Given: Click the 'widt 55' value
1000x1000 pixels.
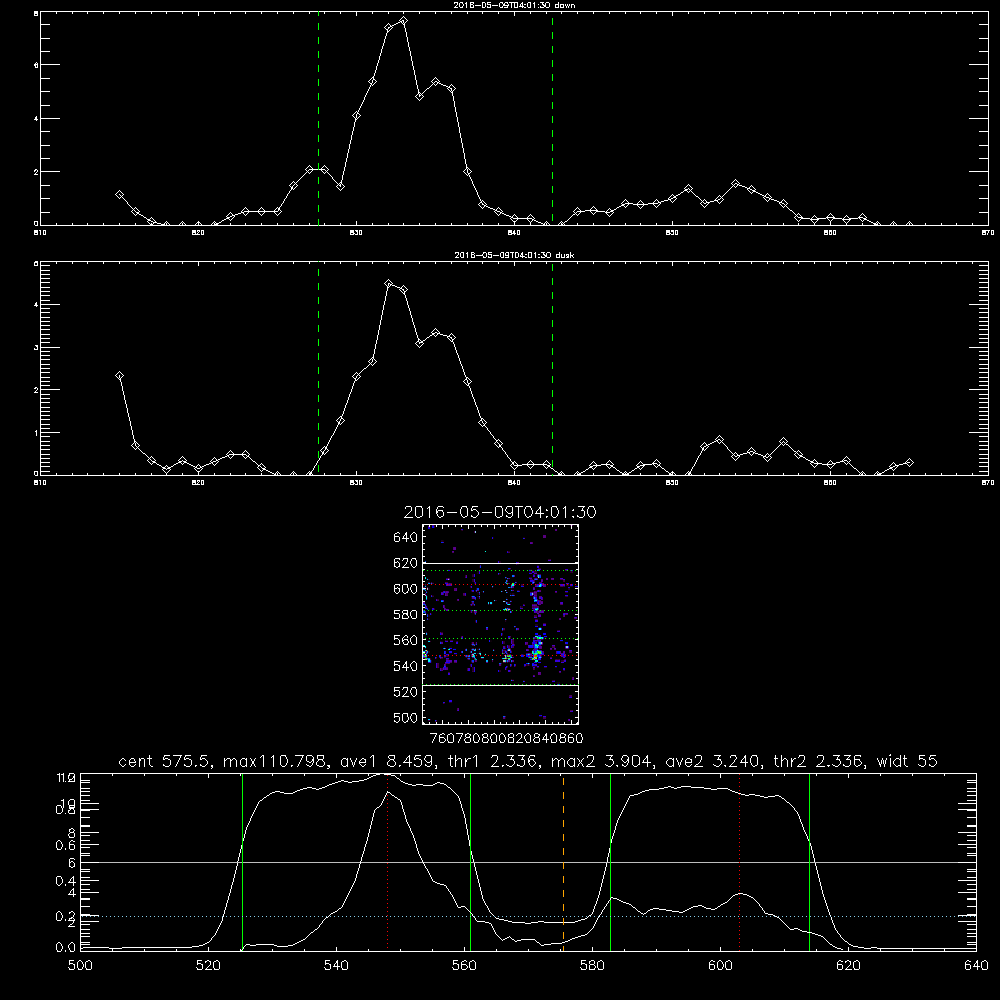Looking at the screenshot, I should [907, 761].
